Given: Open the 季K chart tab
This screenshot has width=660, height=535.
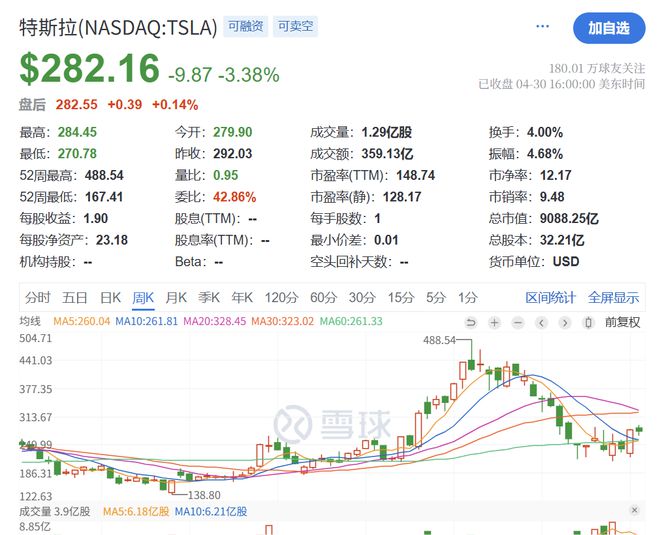Looking at the screenshot, I should [209, 298].
